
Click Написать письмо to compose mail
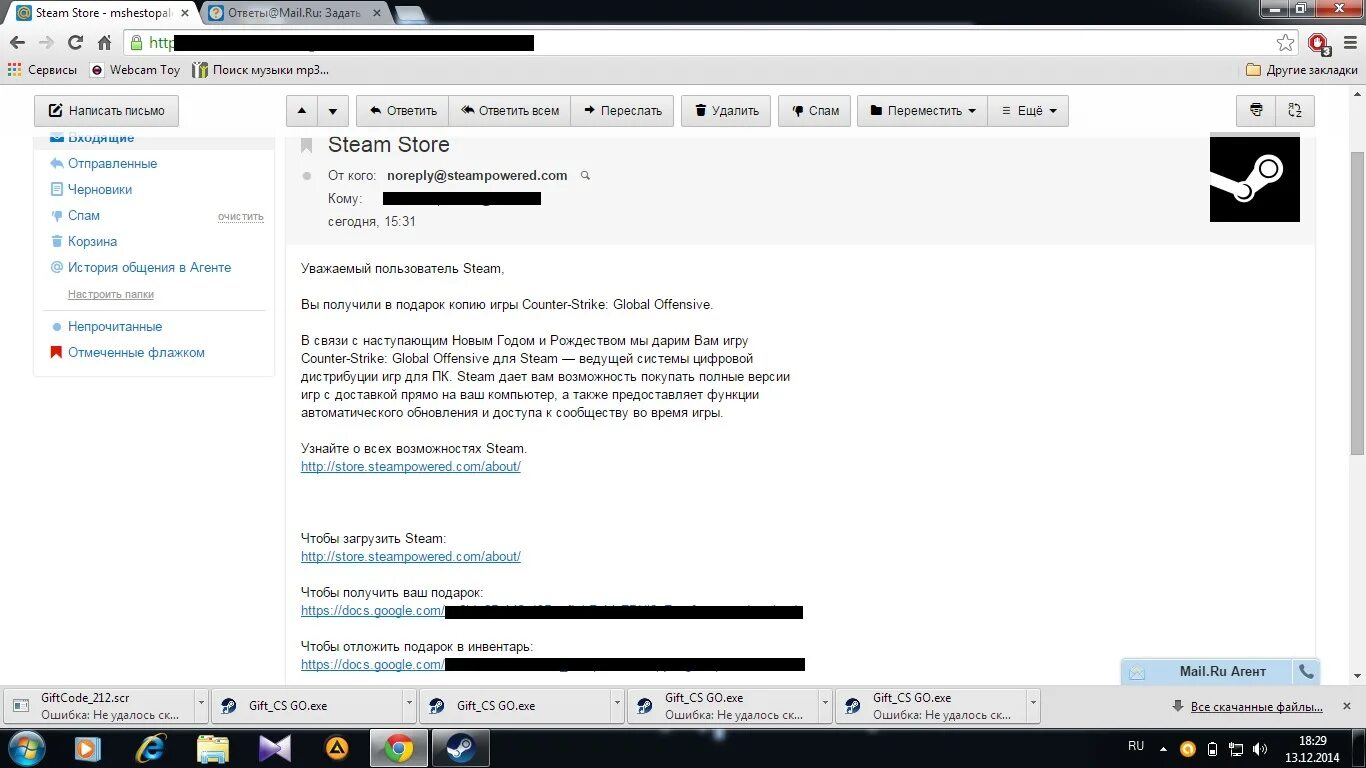pyautogui.click(x=106, y=111)
